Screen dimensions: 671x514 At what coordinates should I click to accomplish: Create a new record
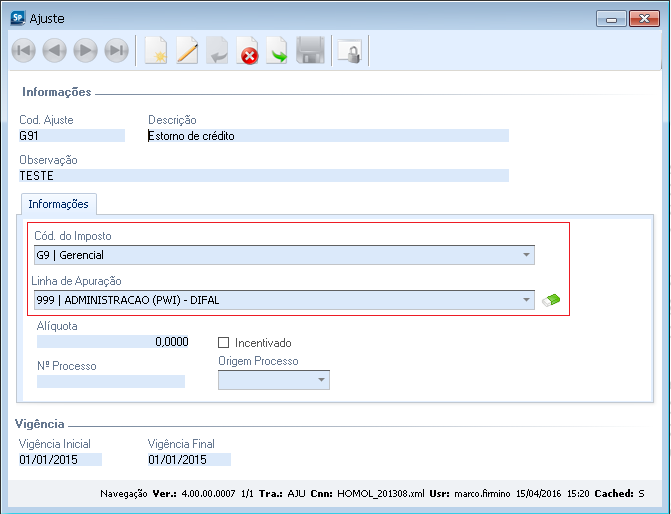point(156,51)
